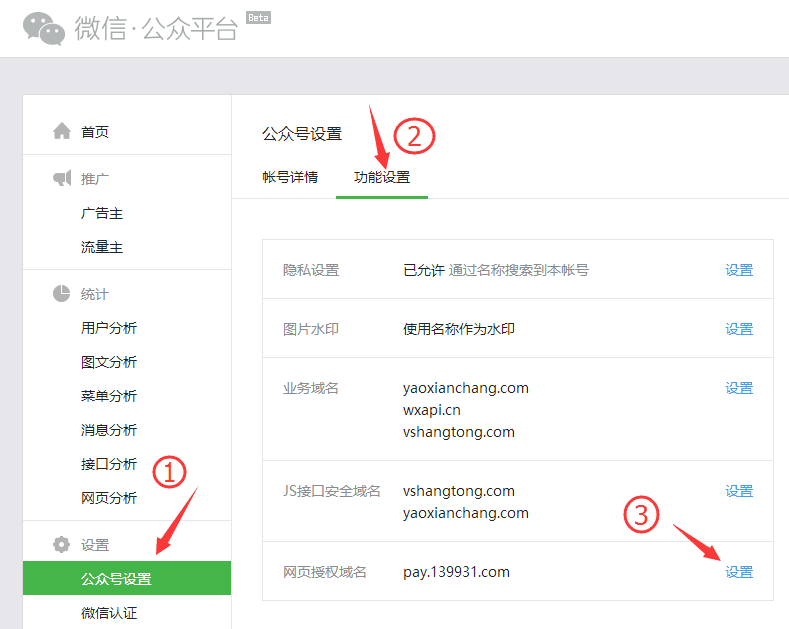Screen dimensions: 789x629
Task: Open 流量主 in the sidebar
Action: pos(102,247)
